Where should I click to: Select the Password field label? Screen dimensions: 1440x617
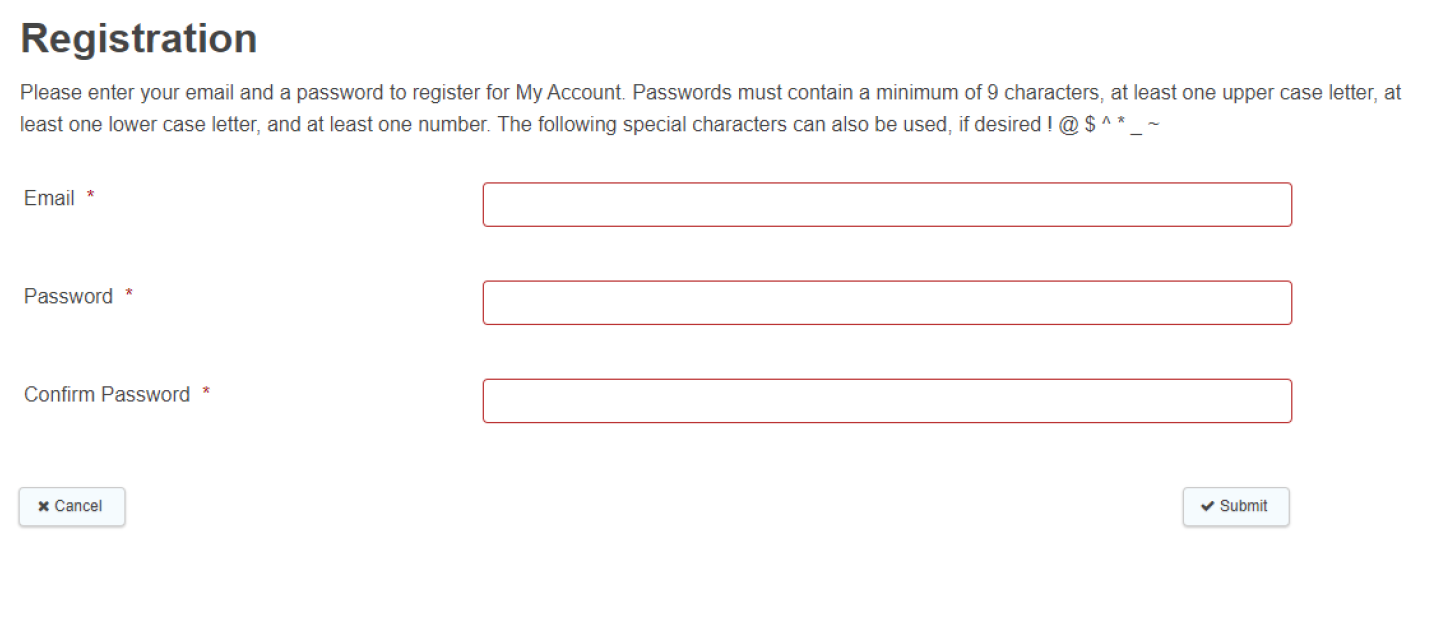[68, 296]
